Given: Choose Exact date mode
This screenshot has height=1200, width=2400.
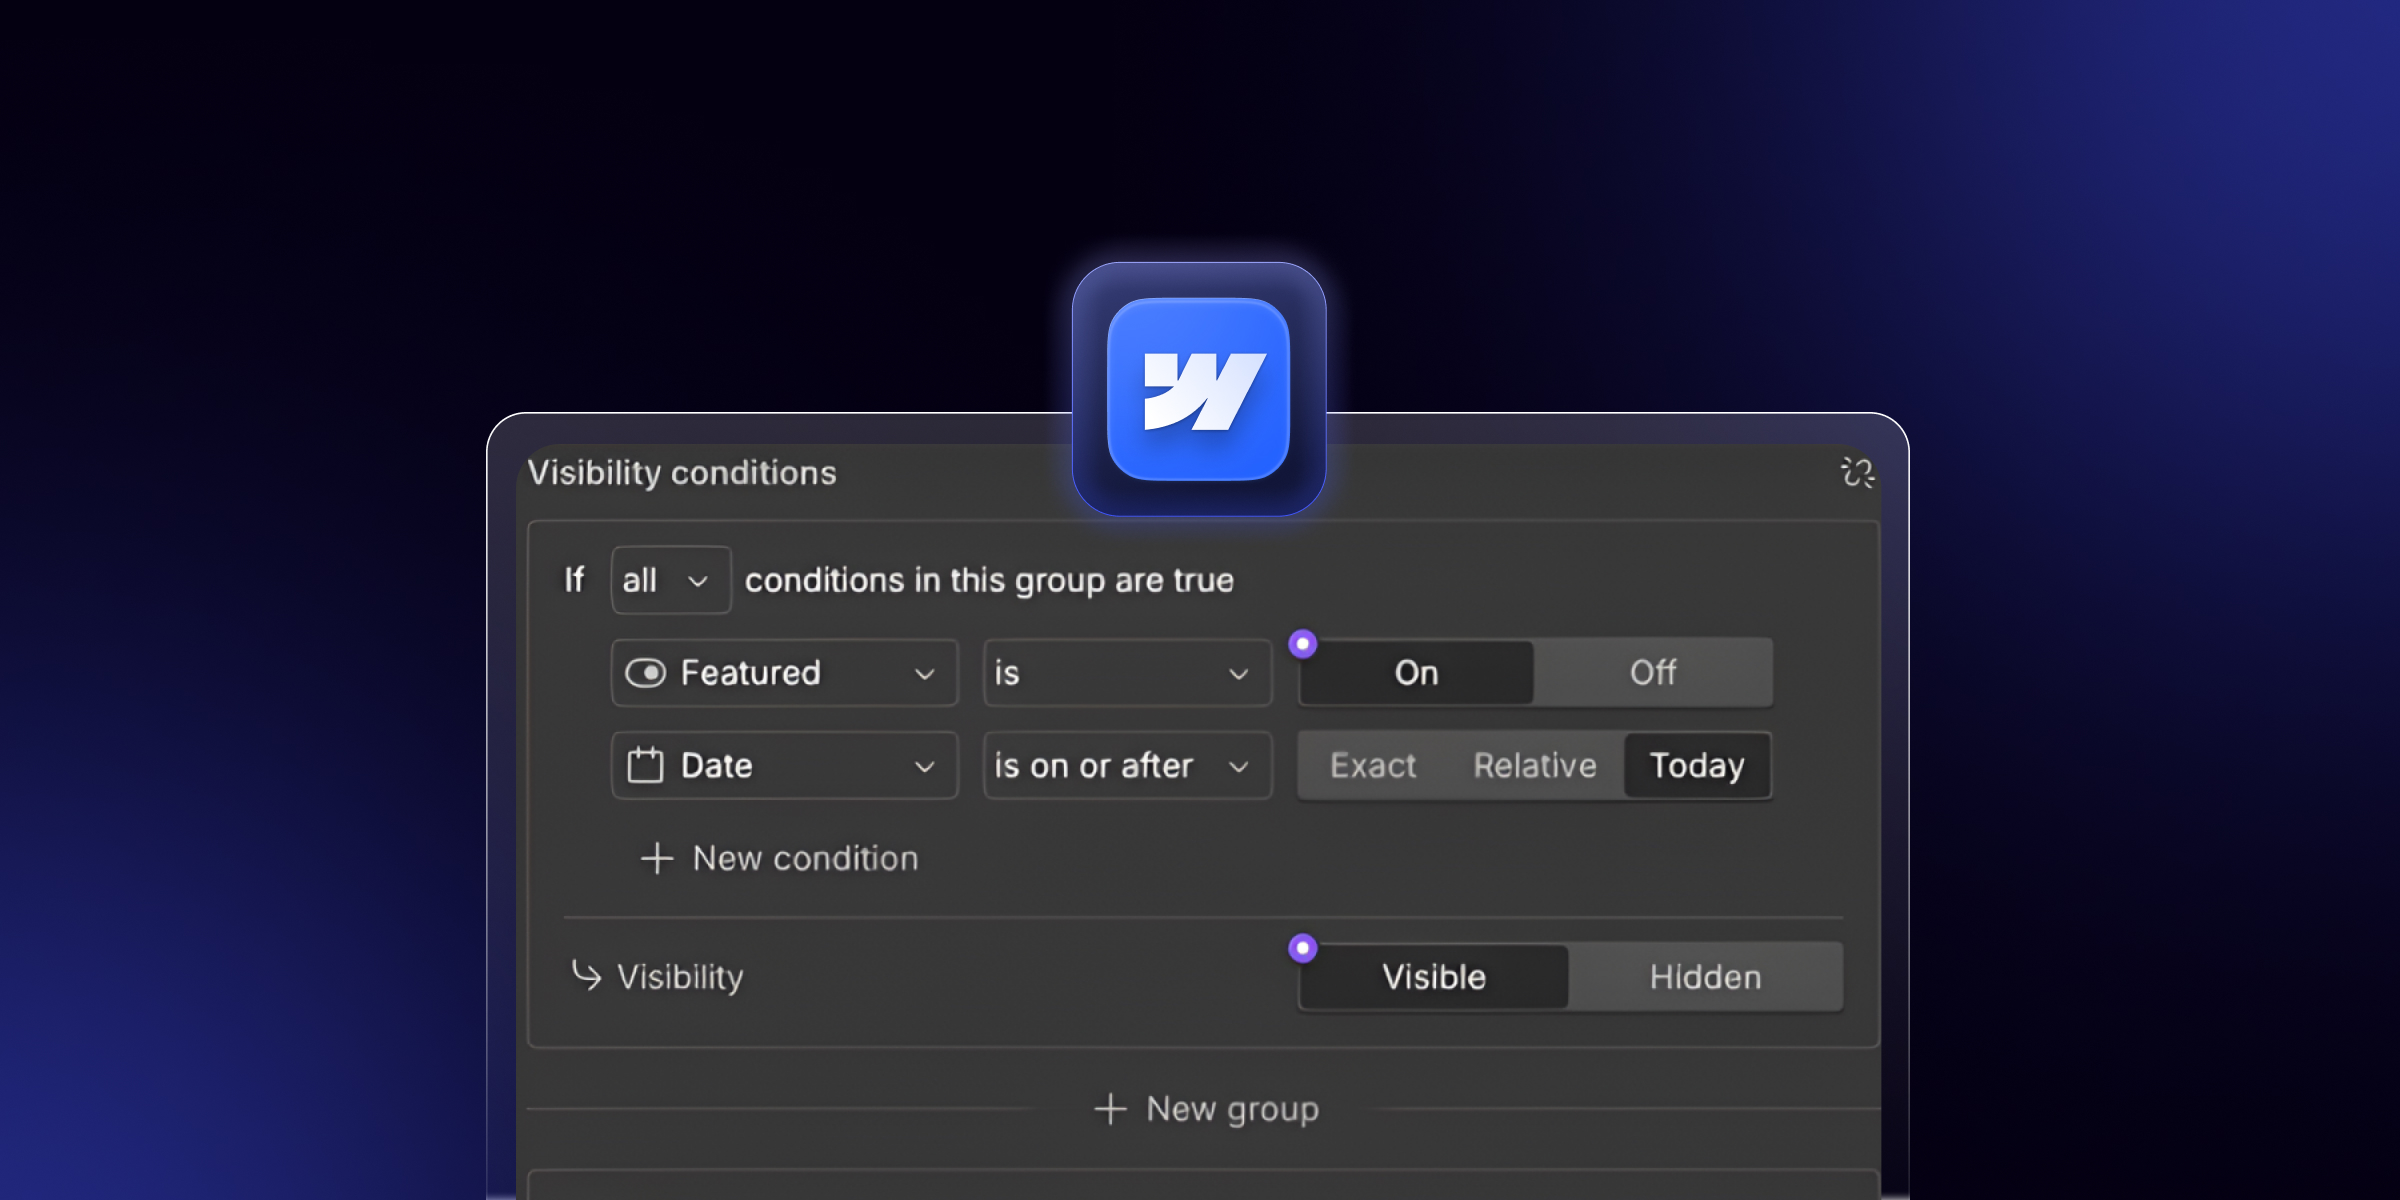Looking at the screenshot, I should [x=1373, y=766].
